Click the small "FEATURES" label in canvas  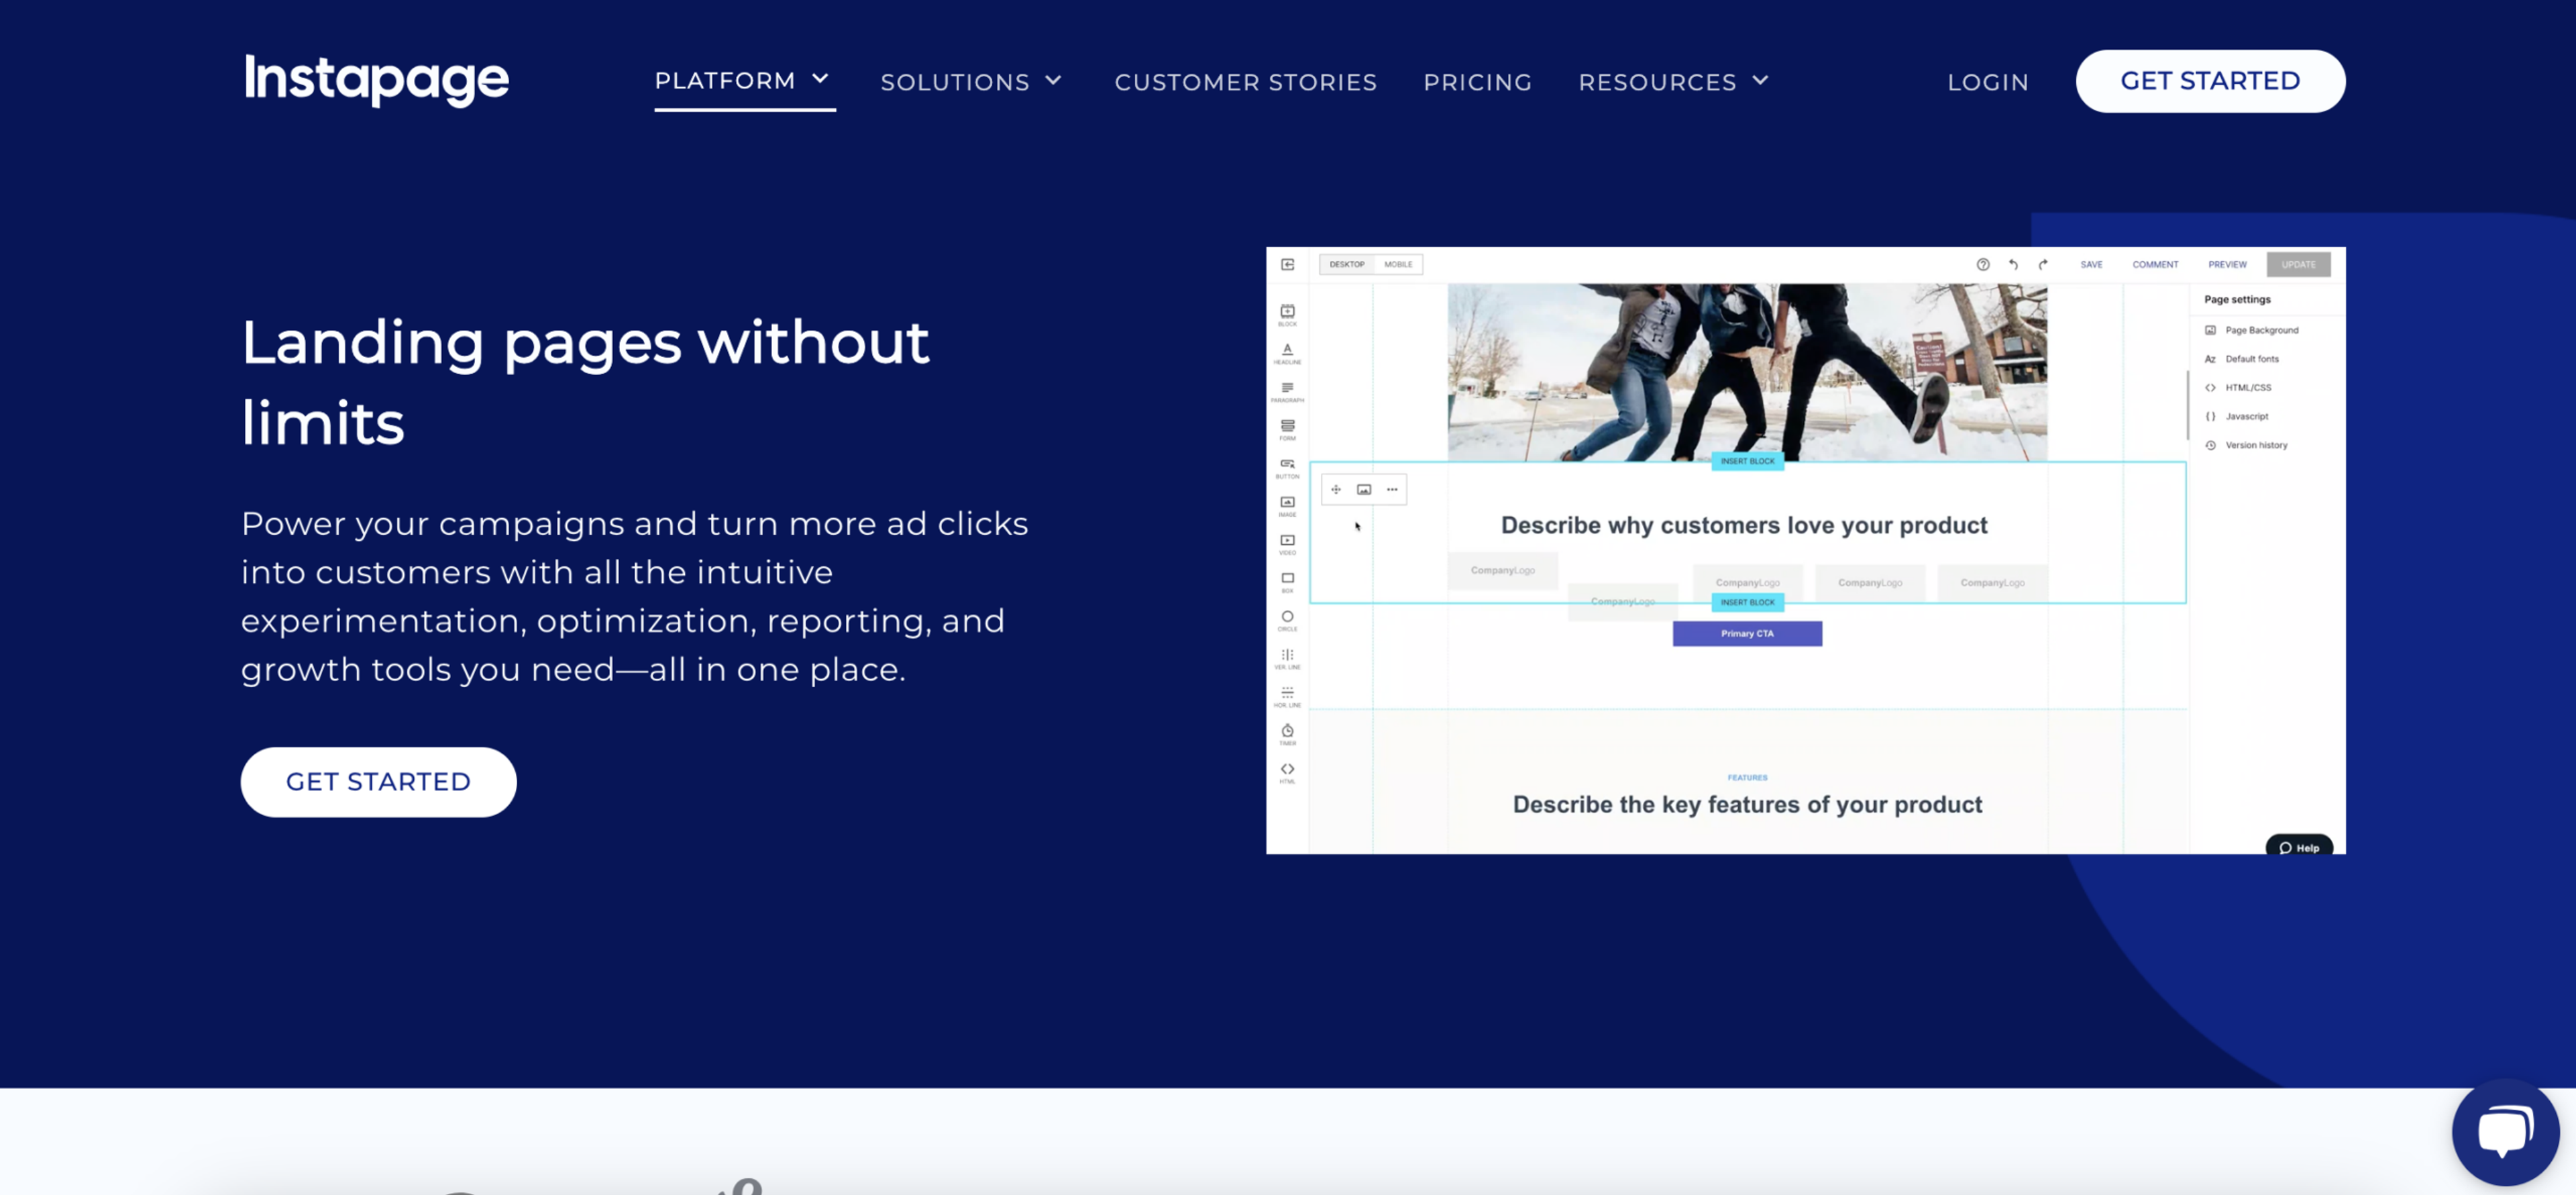tap(1747, 777)
